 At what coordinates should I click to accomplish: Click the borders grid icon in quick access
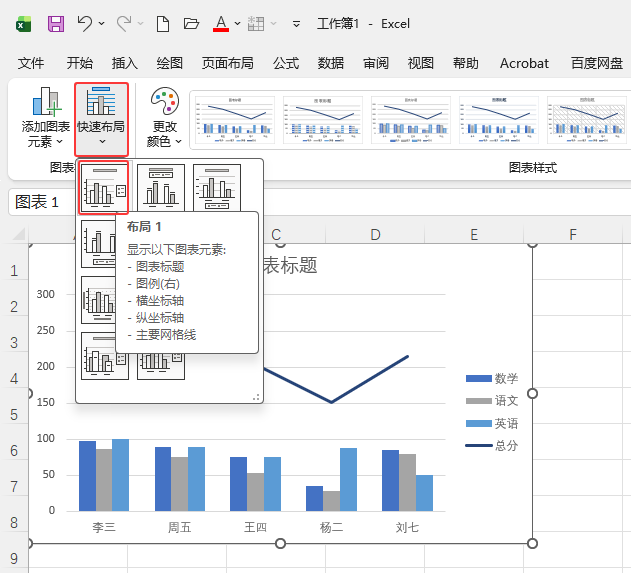(256, 24)
